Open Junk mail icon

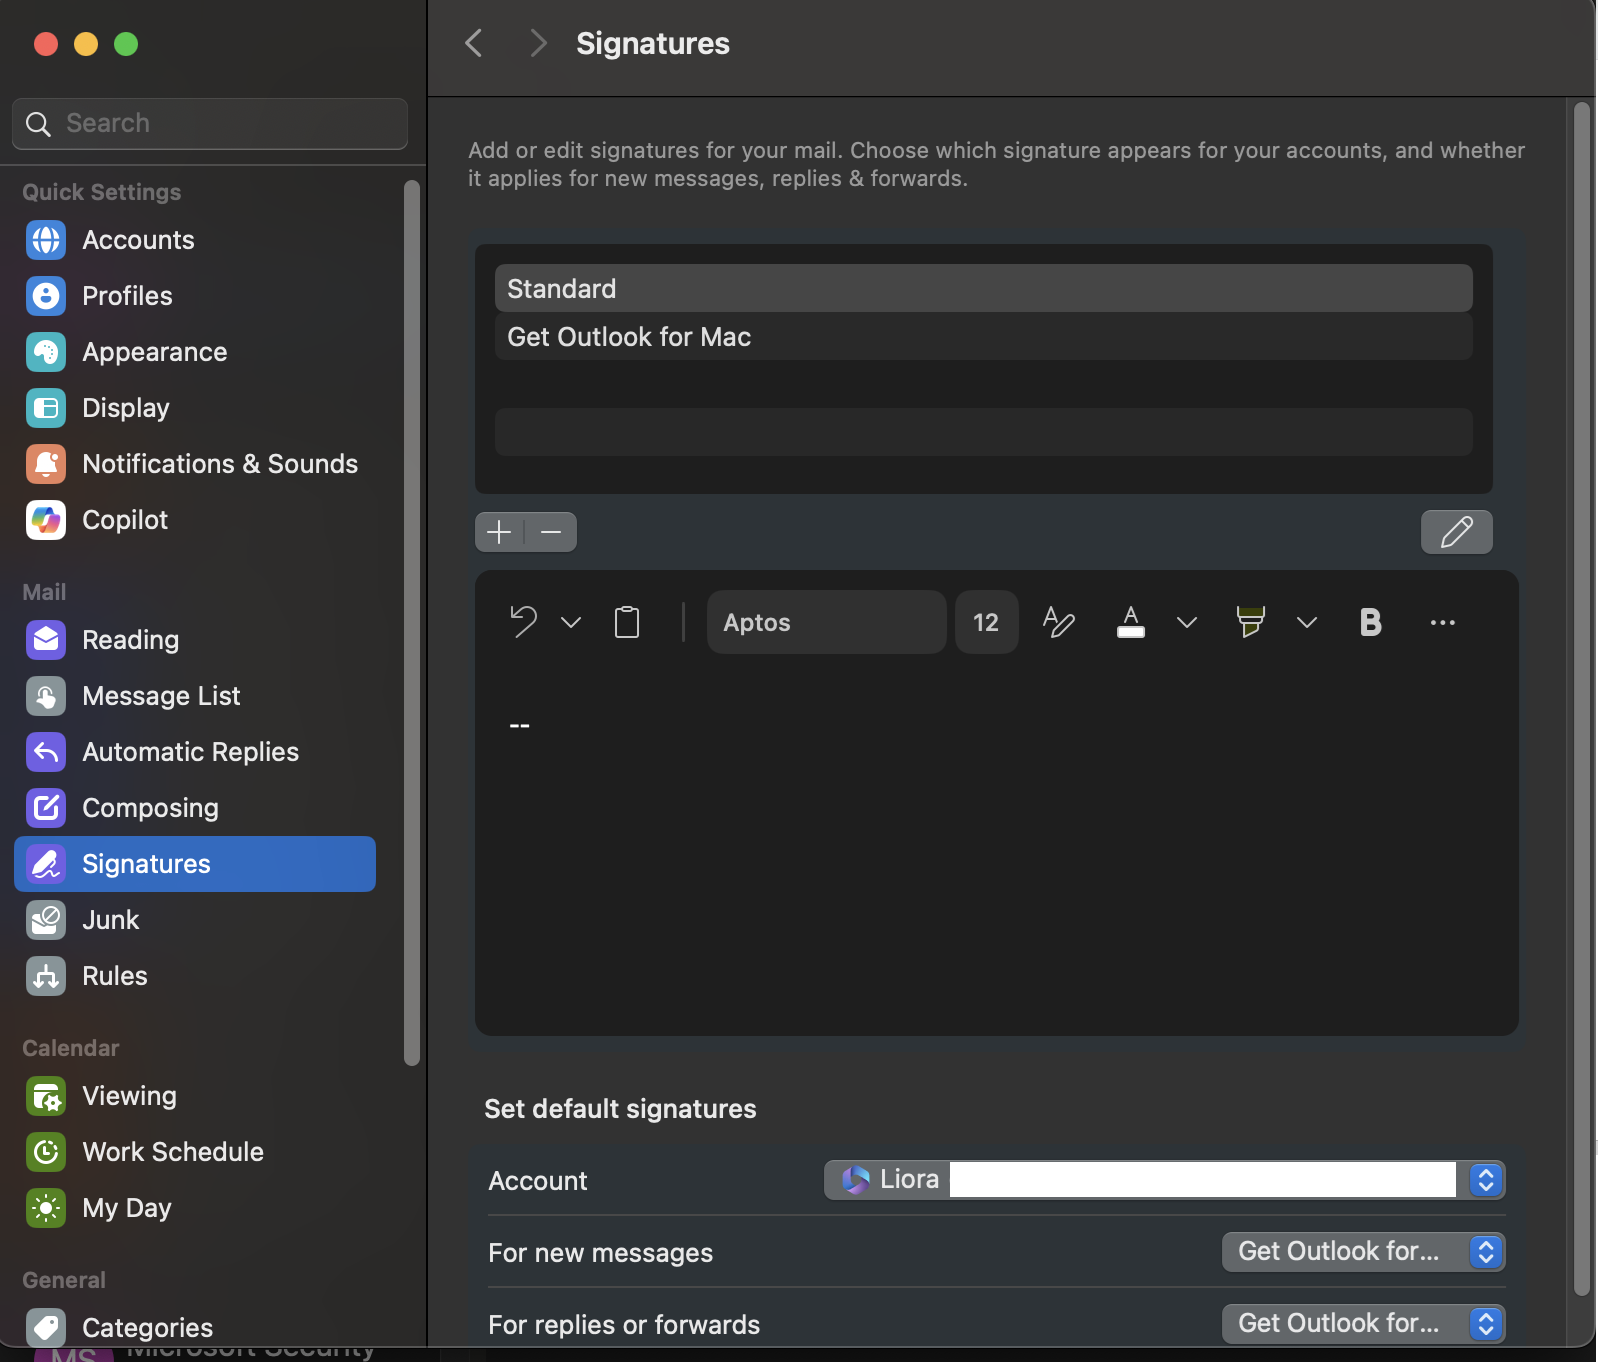46,920
